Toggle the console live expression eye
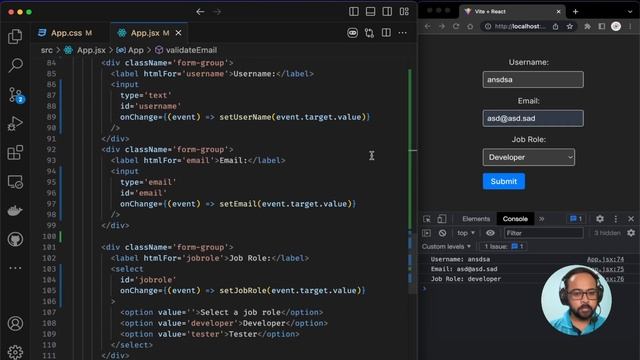 tap(490, 233)
